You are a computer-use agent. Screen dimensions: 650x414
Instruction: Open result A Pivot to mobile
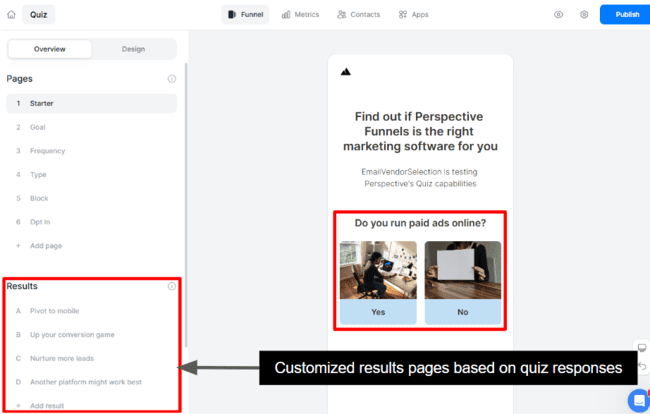coord(92,311)
